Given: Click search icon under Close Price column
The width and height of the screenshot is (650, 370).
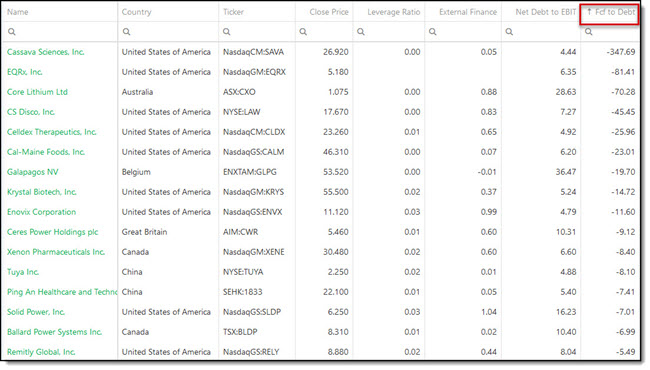Looking at the screenshot, I should tap(303, 32).
